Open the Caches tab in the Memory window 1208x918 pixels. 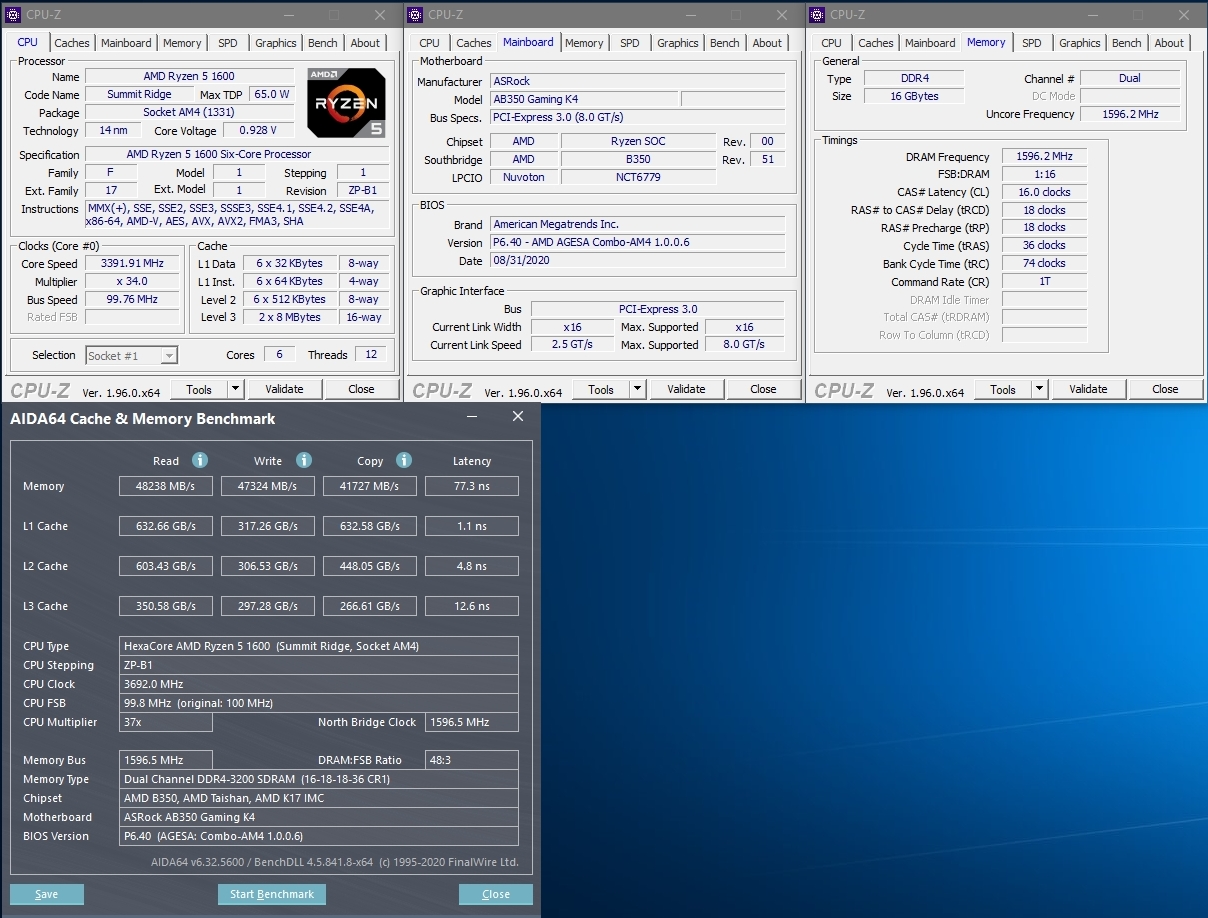(x=876, y=43)
